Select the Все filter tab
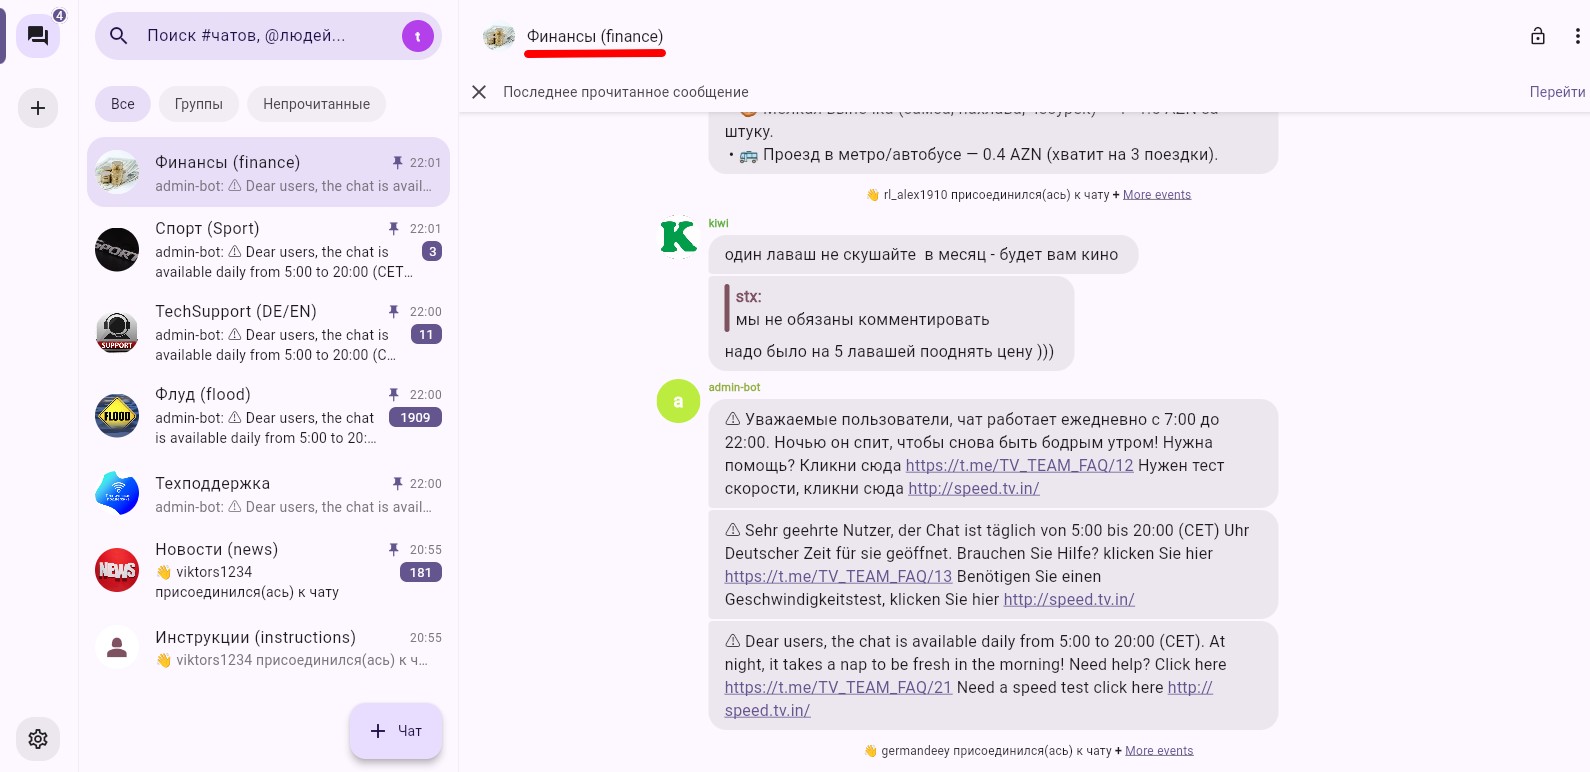 tap(123, 104)
